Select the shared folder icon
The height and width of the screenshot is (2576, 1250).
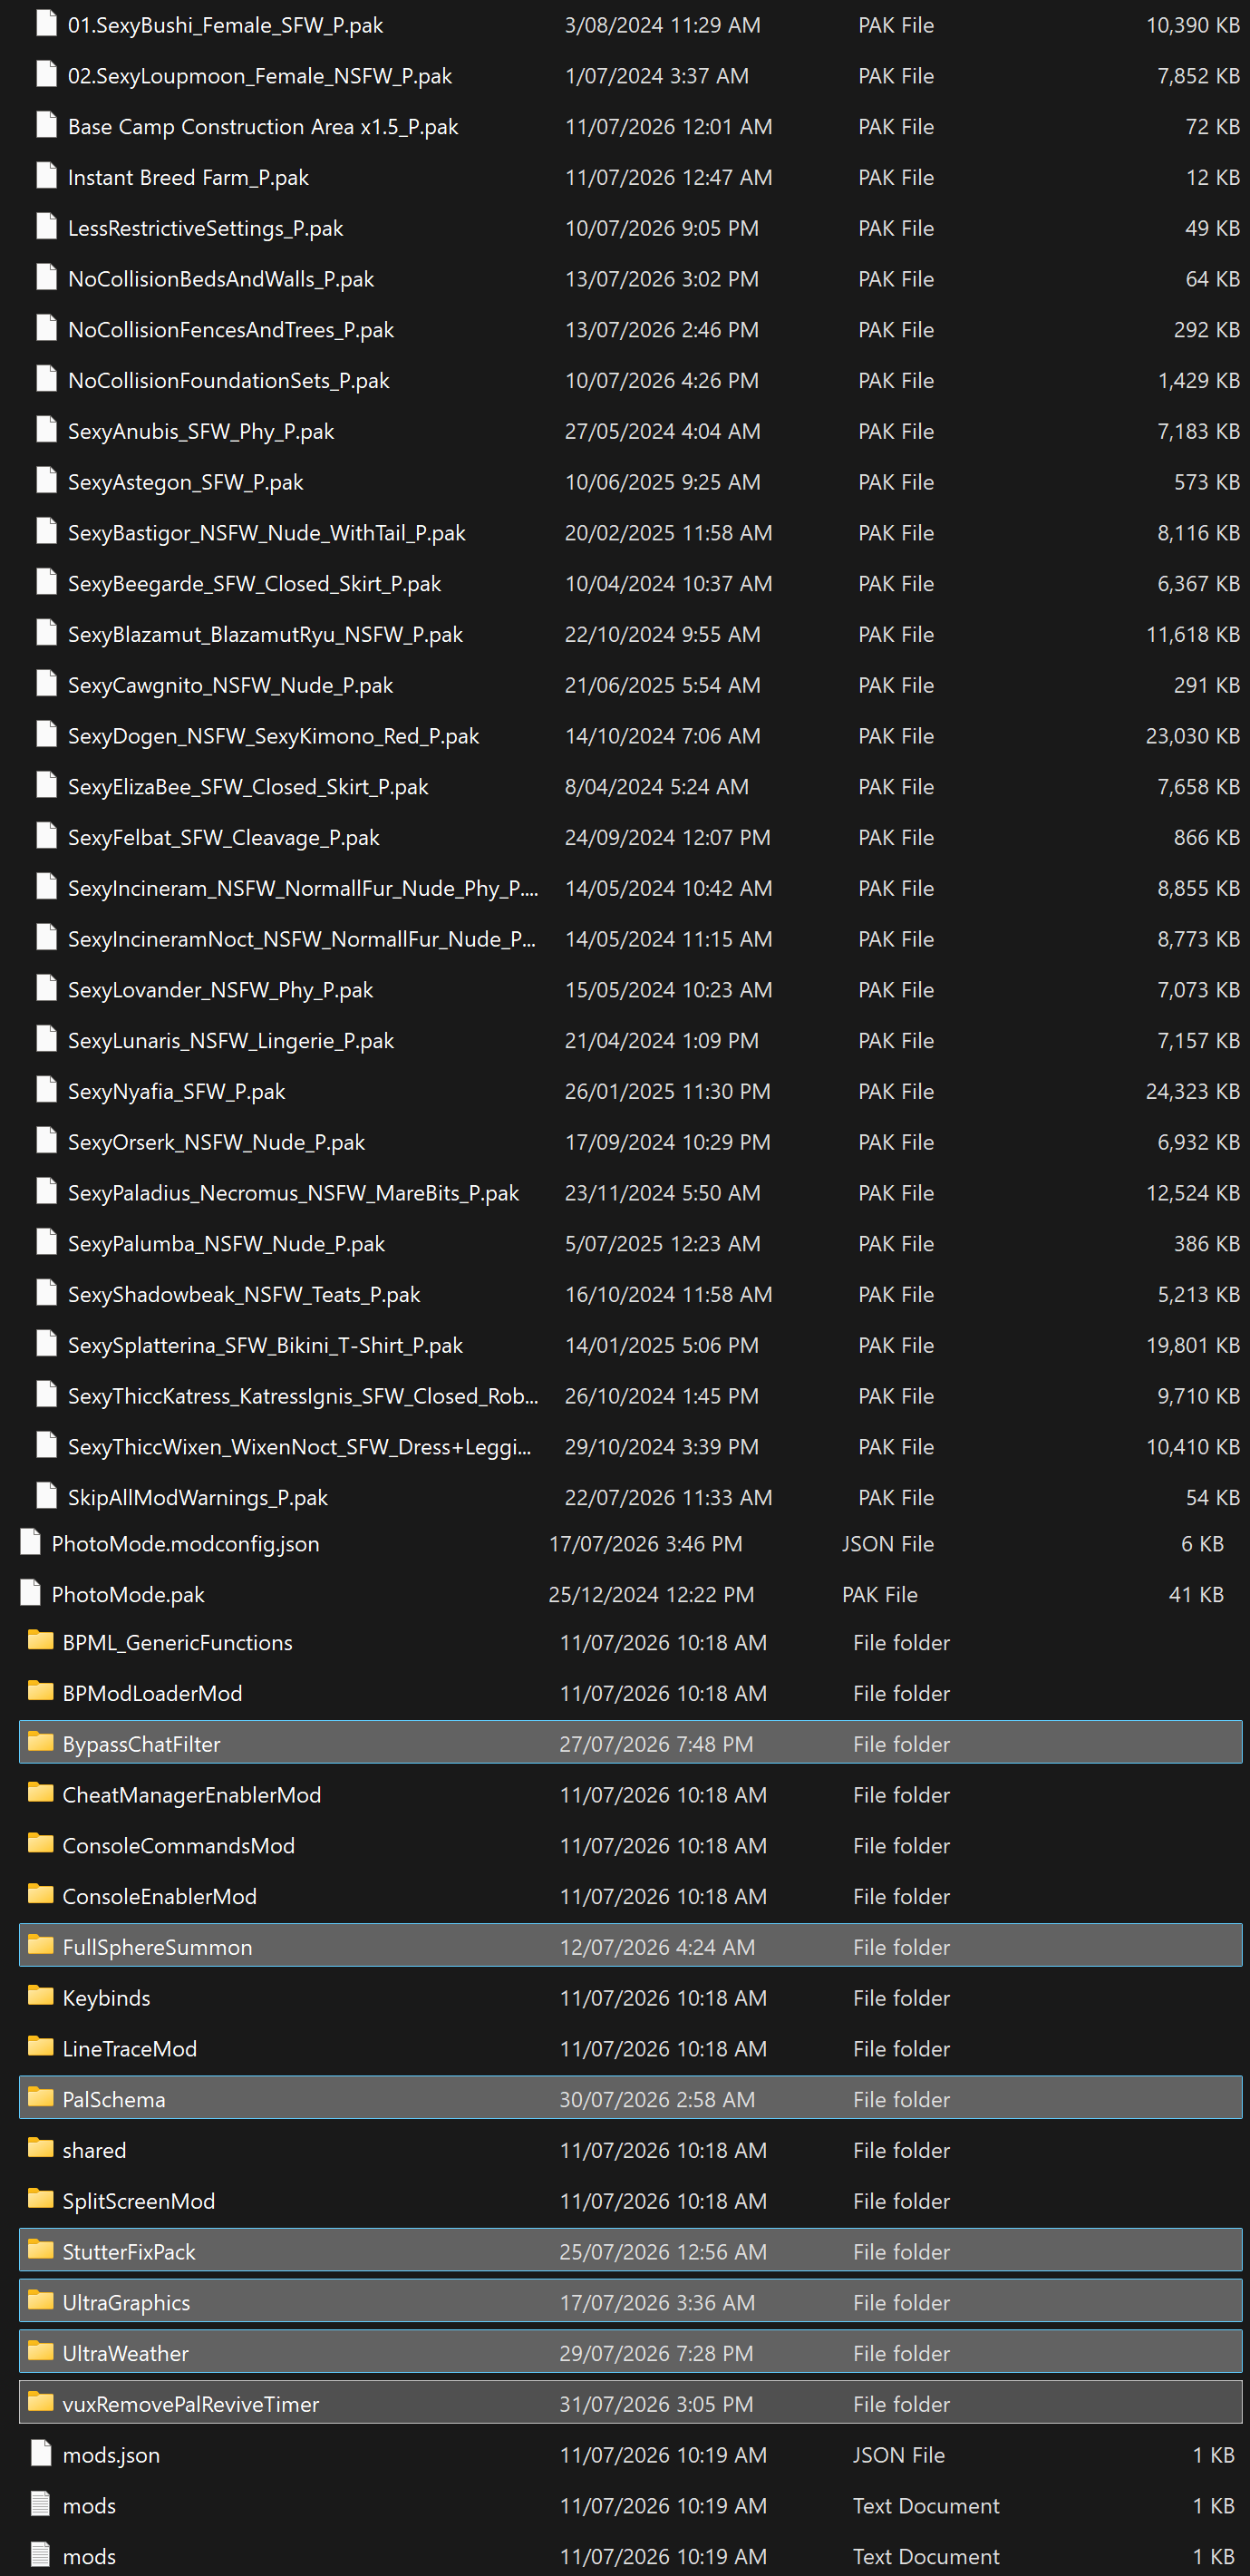[x=41, y=2149]
